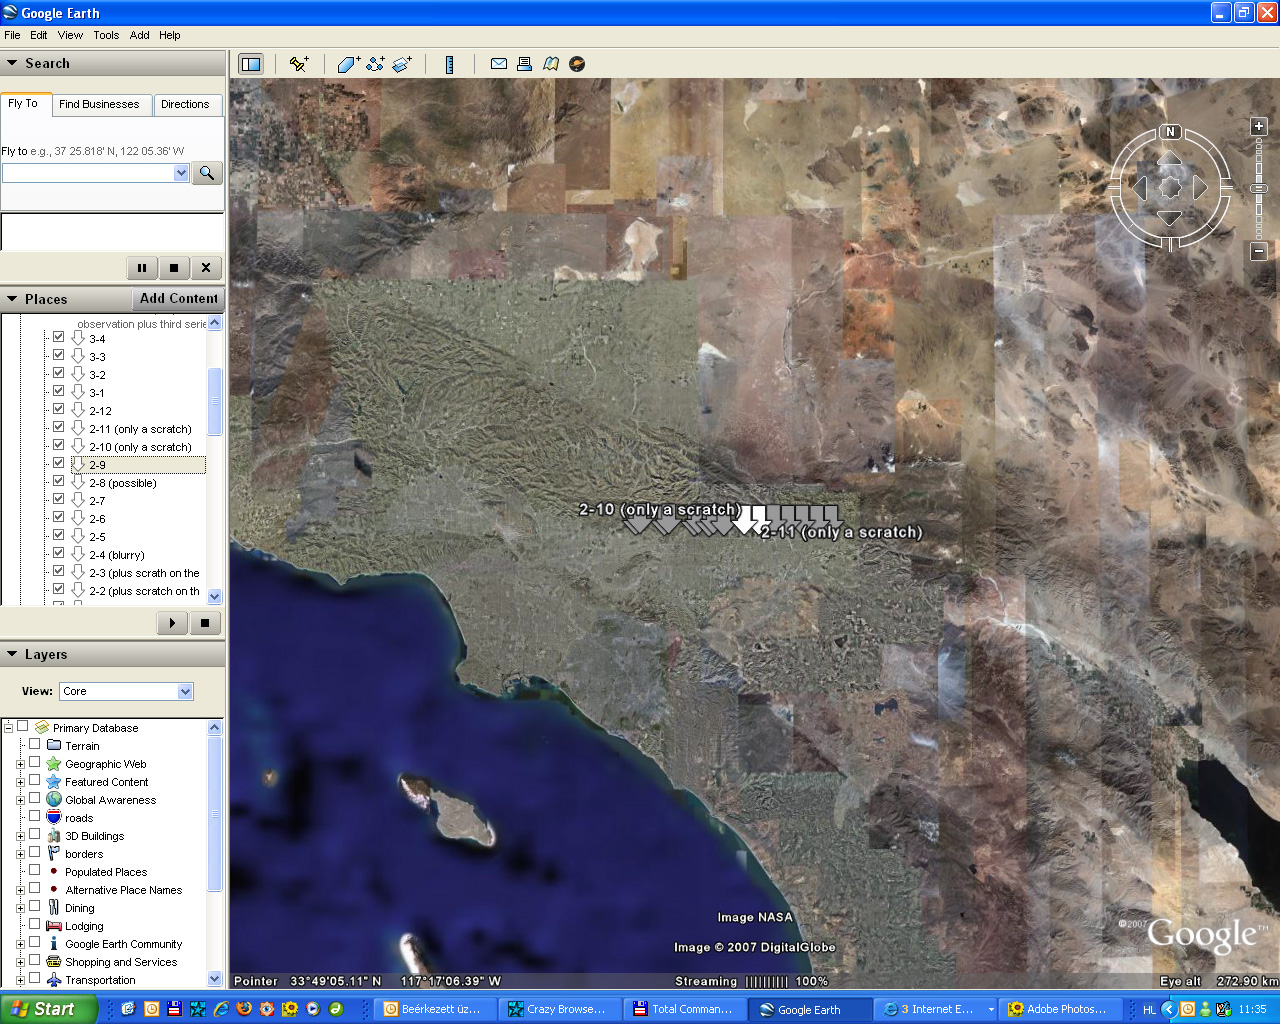The height and width of the screenshot is (1024, 1280).
Task: Clear search results with X button
Action: [206, 268]
